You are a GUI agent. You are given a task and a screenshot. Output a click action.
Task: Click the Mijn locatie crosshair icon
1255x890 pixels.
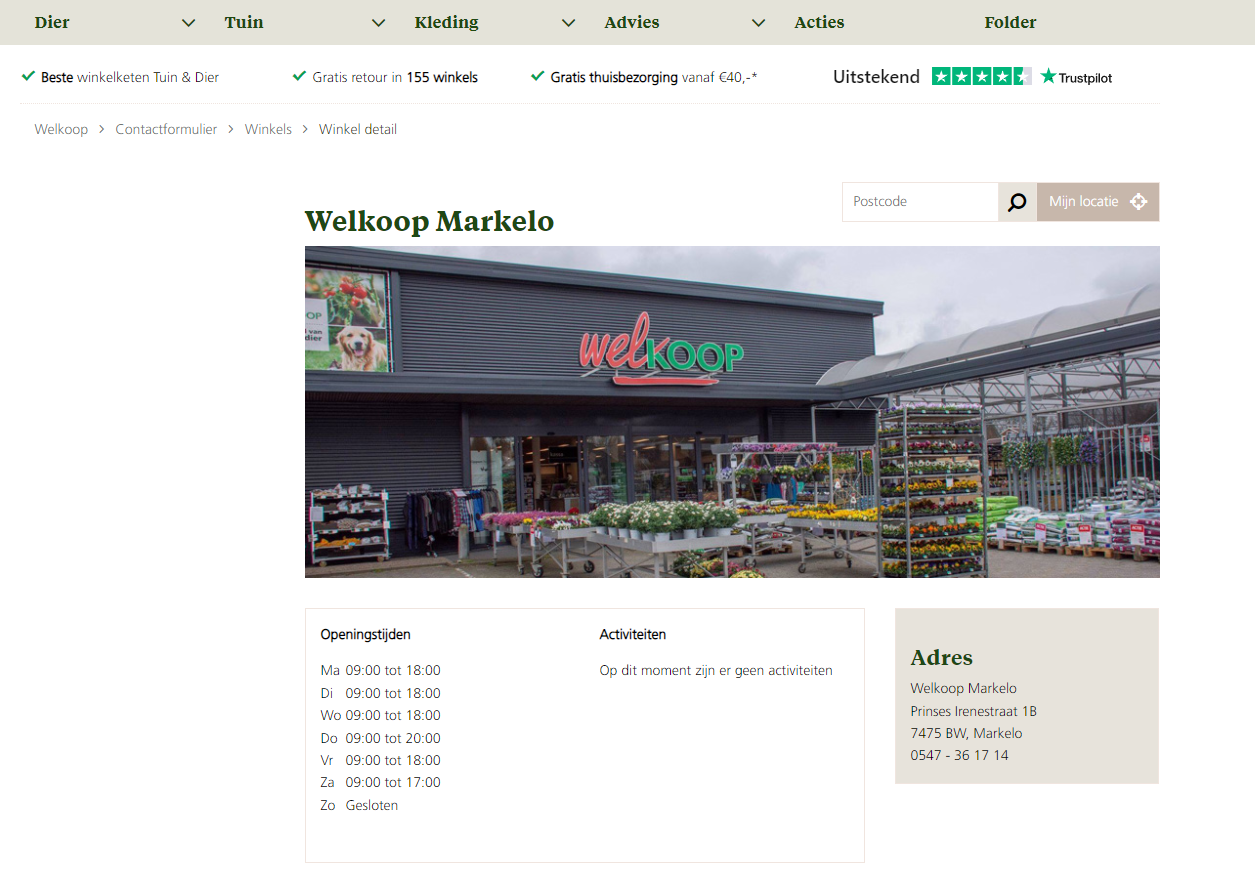(x=1138, y=202)
